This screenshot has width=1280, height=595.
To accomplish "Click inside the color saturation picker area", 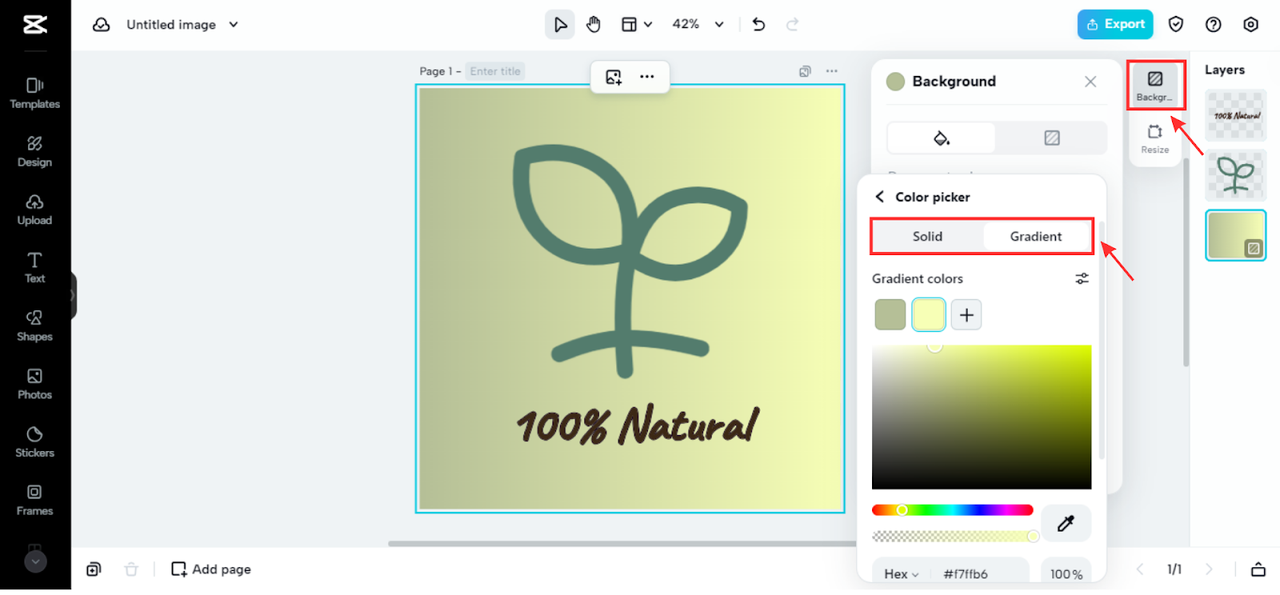I will (982, 417).
